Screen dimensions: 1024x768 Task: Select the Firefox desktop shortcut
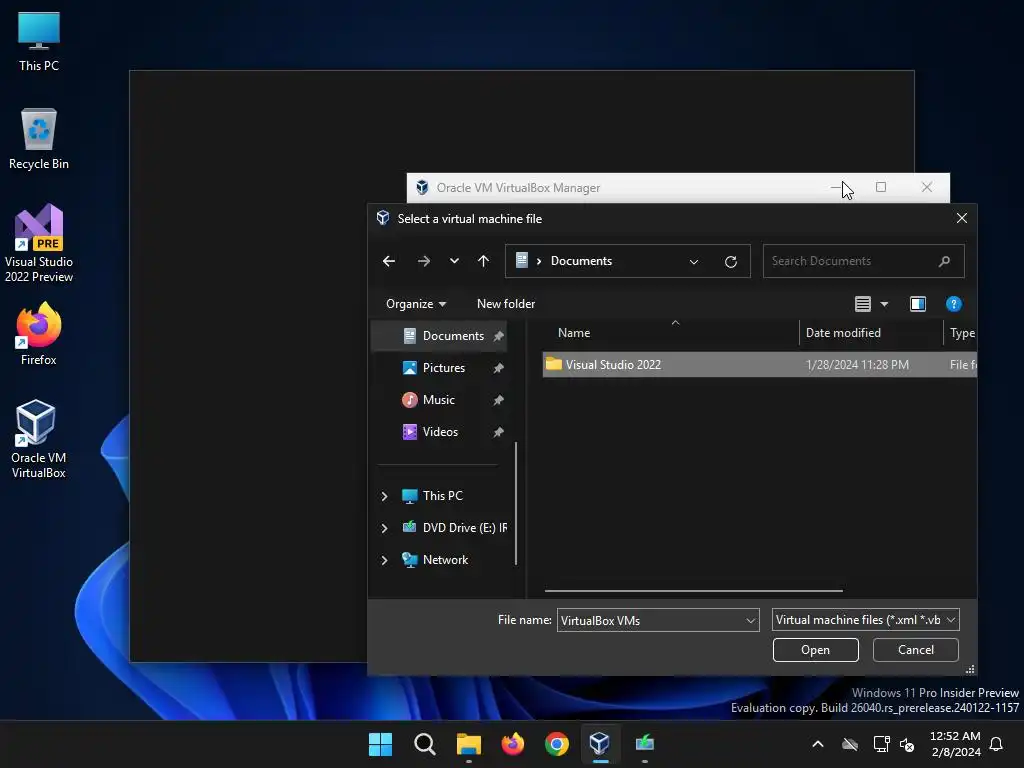39,334
